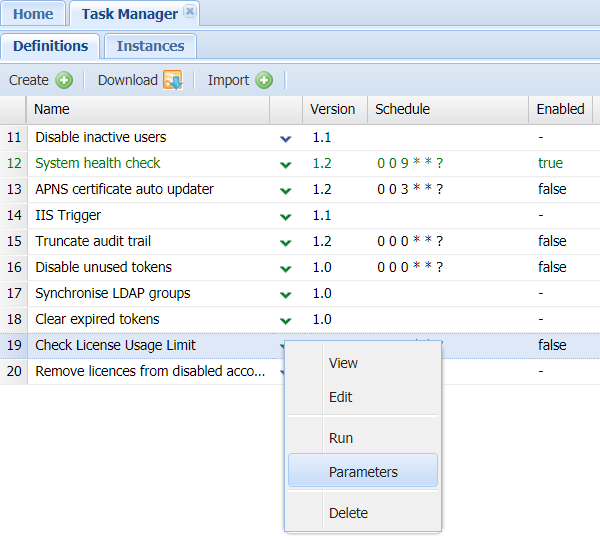Expand arrow for Clear expired tokens row
The height and width of the screenshot is (540, 600).
(x=286, y=320)
